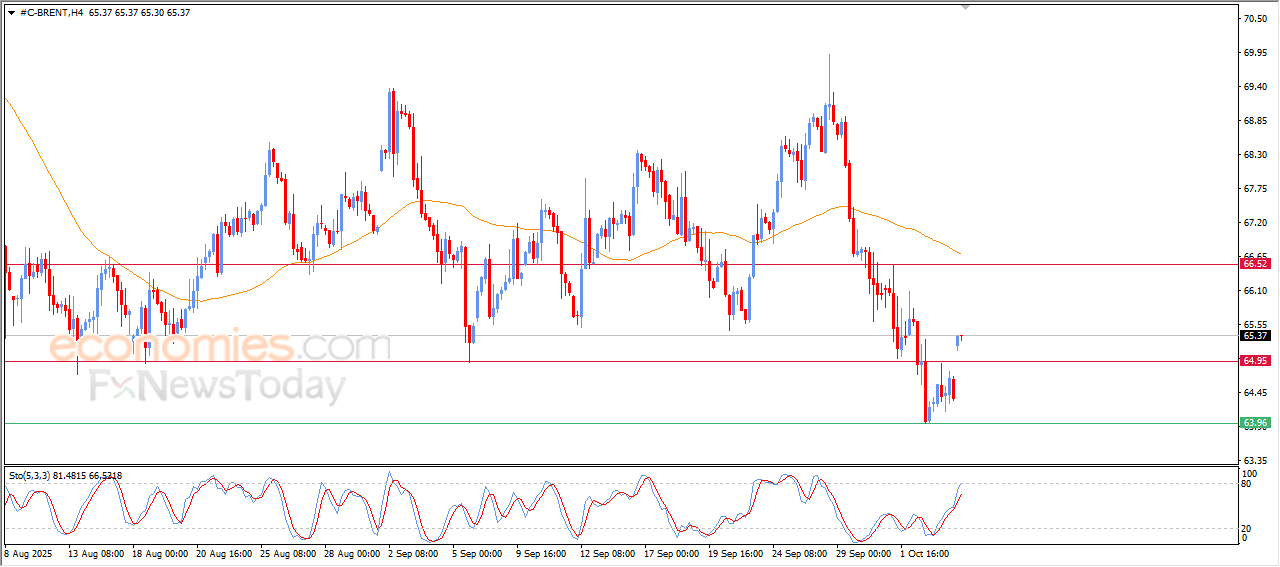
Task: Click the red 66.52 price label
Action: [x=1254, y=263]
